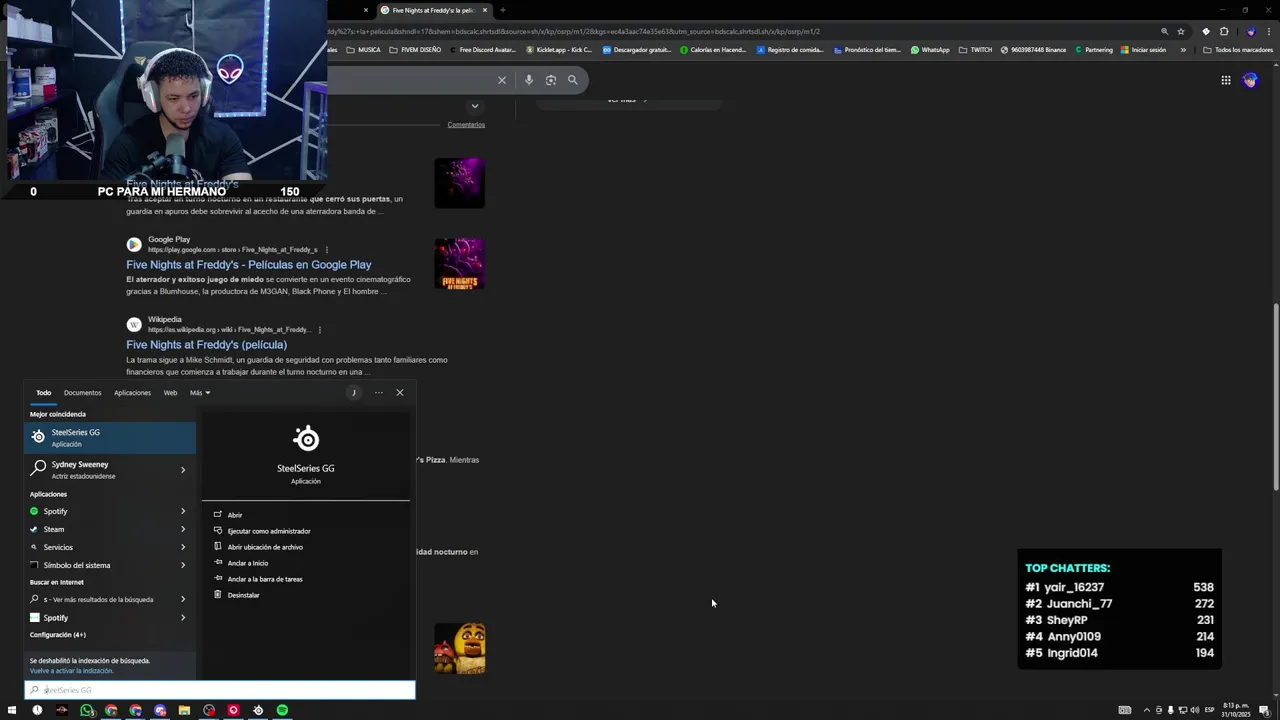Clear the Google search box (X)
This screenshot has height=720, width=1280.
pos(502,80)
